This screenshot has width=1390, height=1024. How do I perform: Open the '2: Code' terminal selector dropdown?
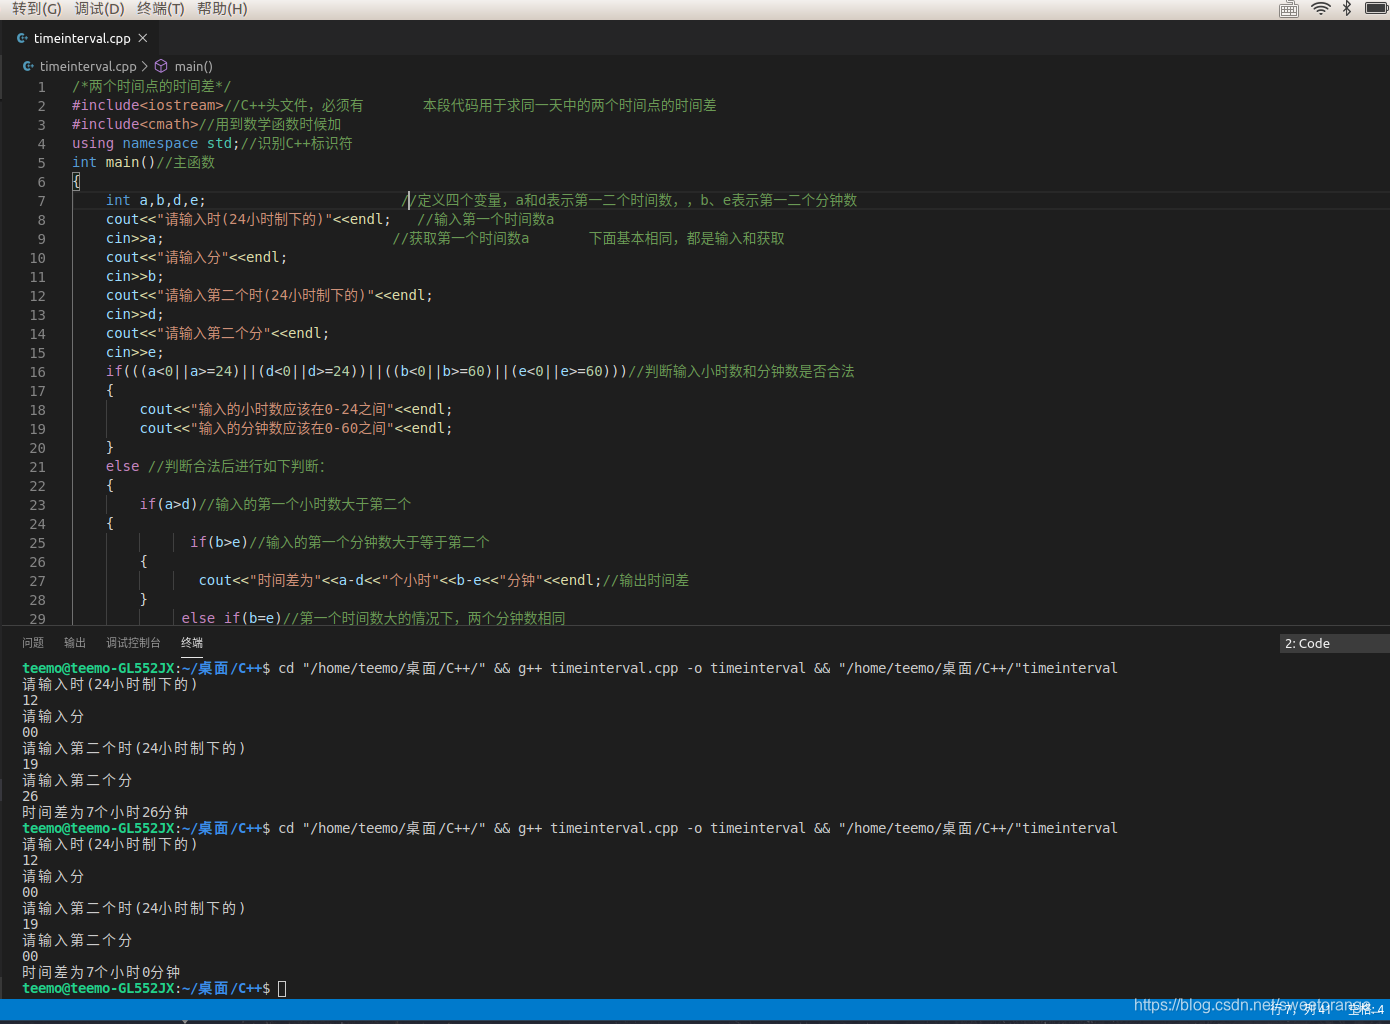pyautogui.click(x=1335, y=643)
